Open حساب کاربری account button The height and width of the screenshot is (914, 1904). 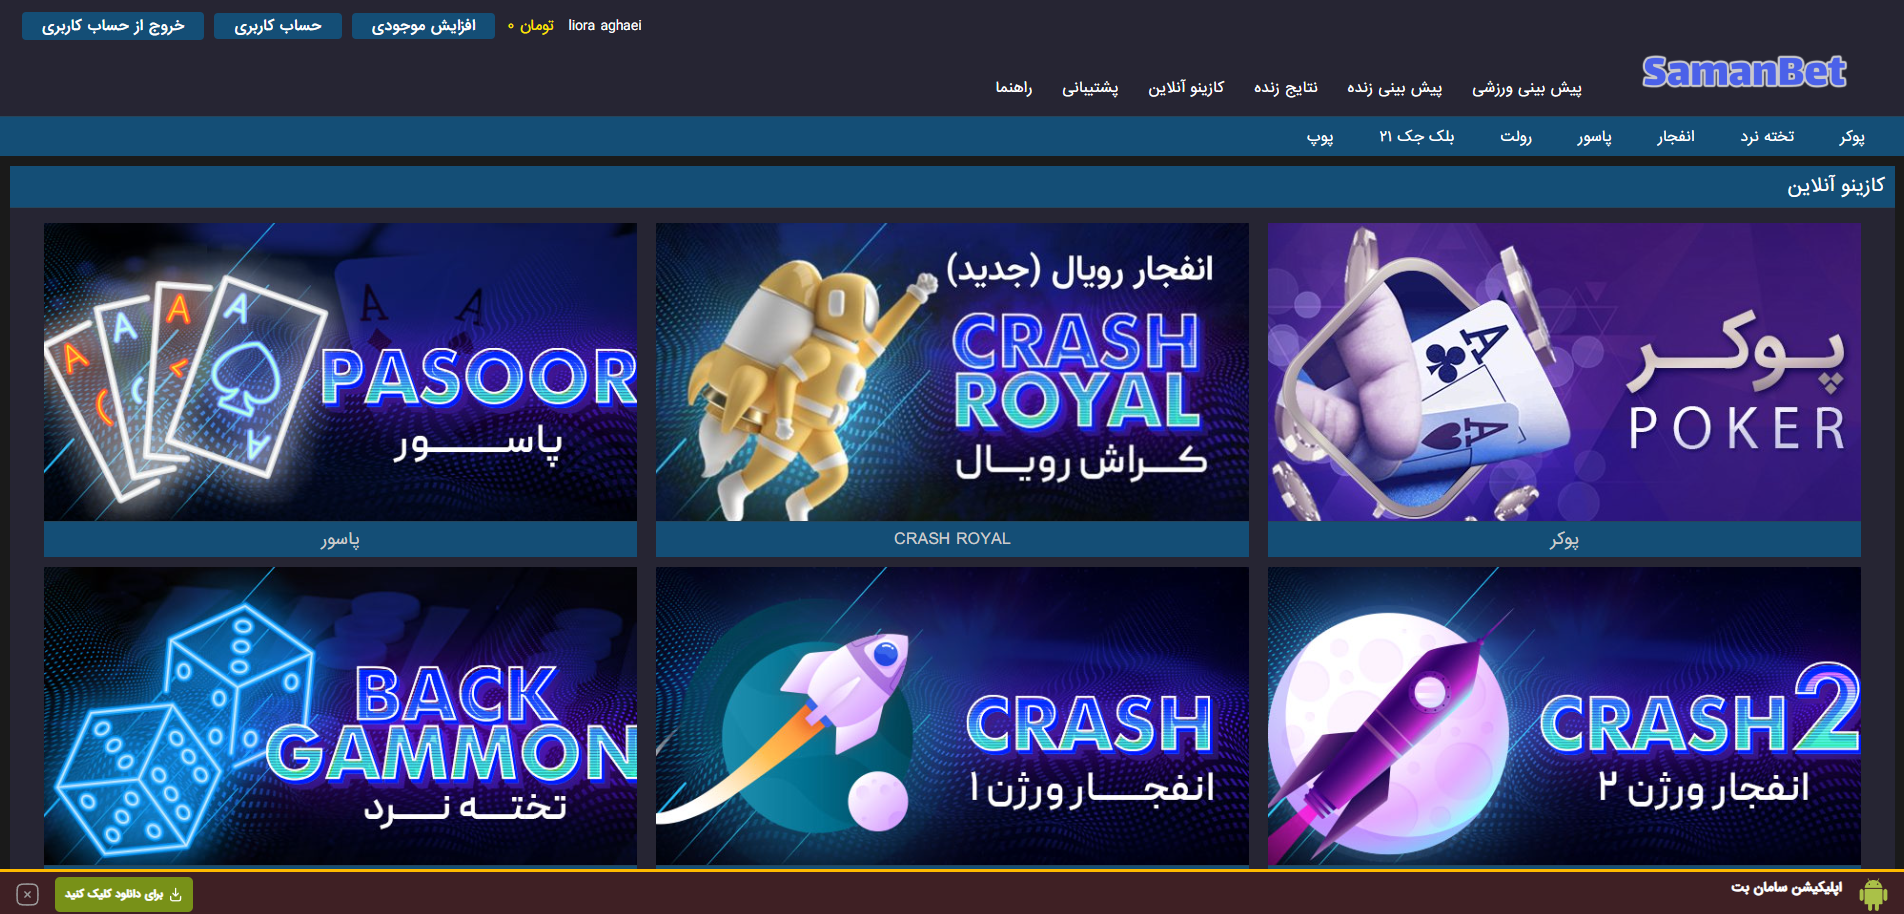(x=278, y=26)
